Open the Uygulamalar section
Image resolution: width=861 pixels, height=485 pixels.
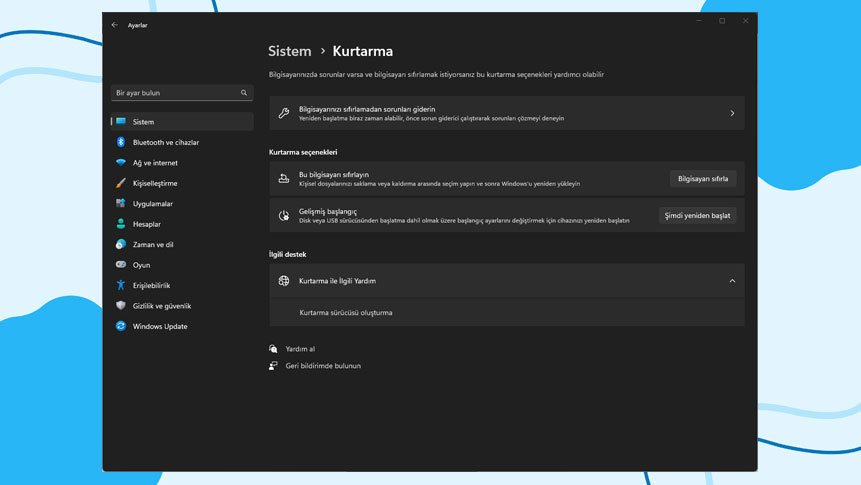click(x=152, y=204)
